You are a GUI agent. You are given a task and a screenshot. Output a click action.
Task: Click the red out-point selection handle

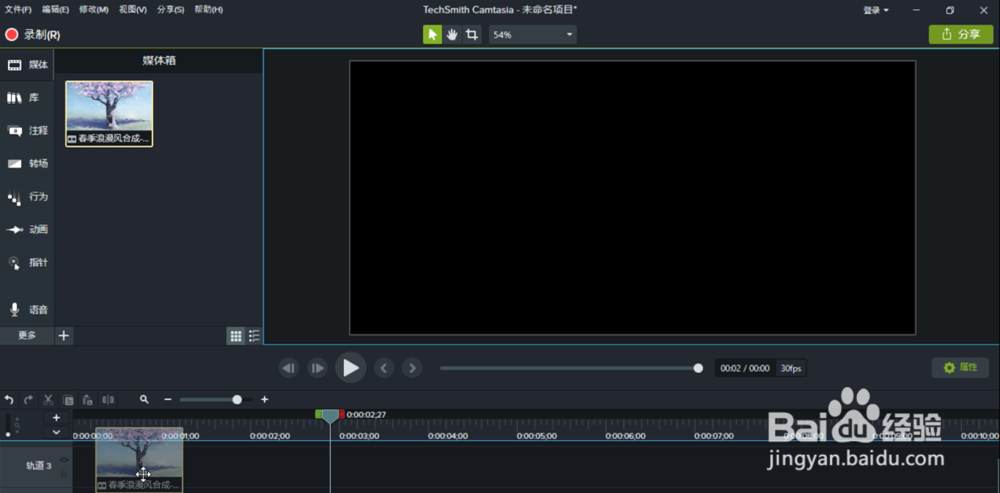pos(341,414)
